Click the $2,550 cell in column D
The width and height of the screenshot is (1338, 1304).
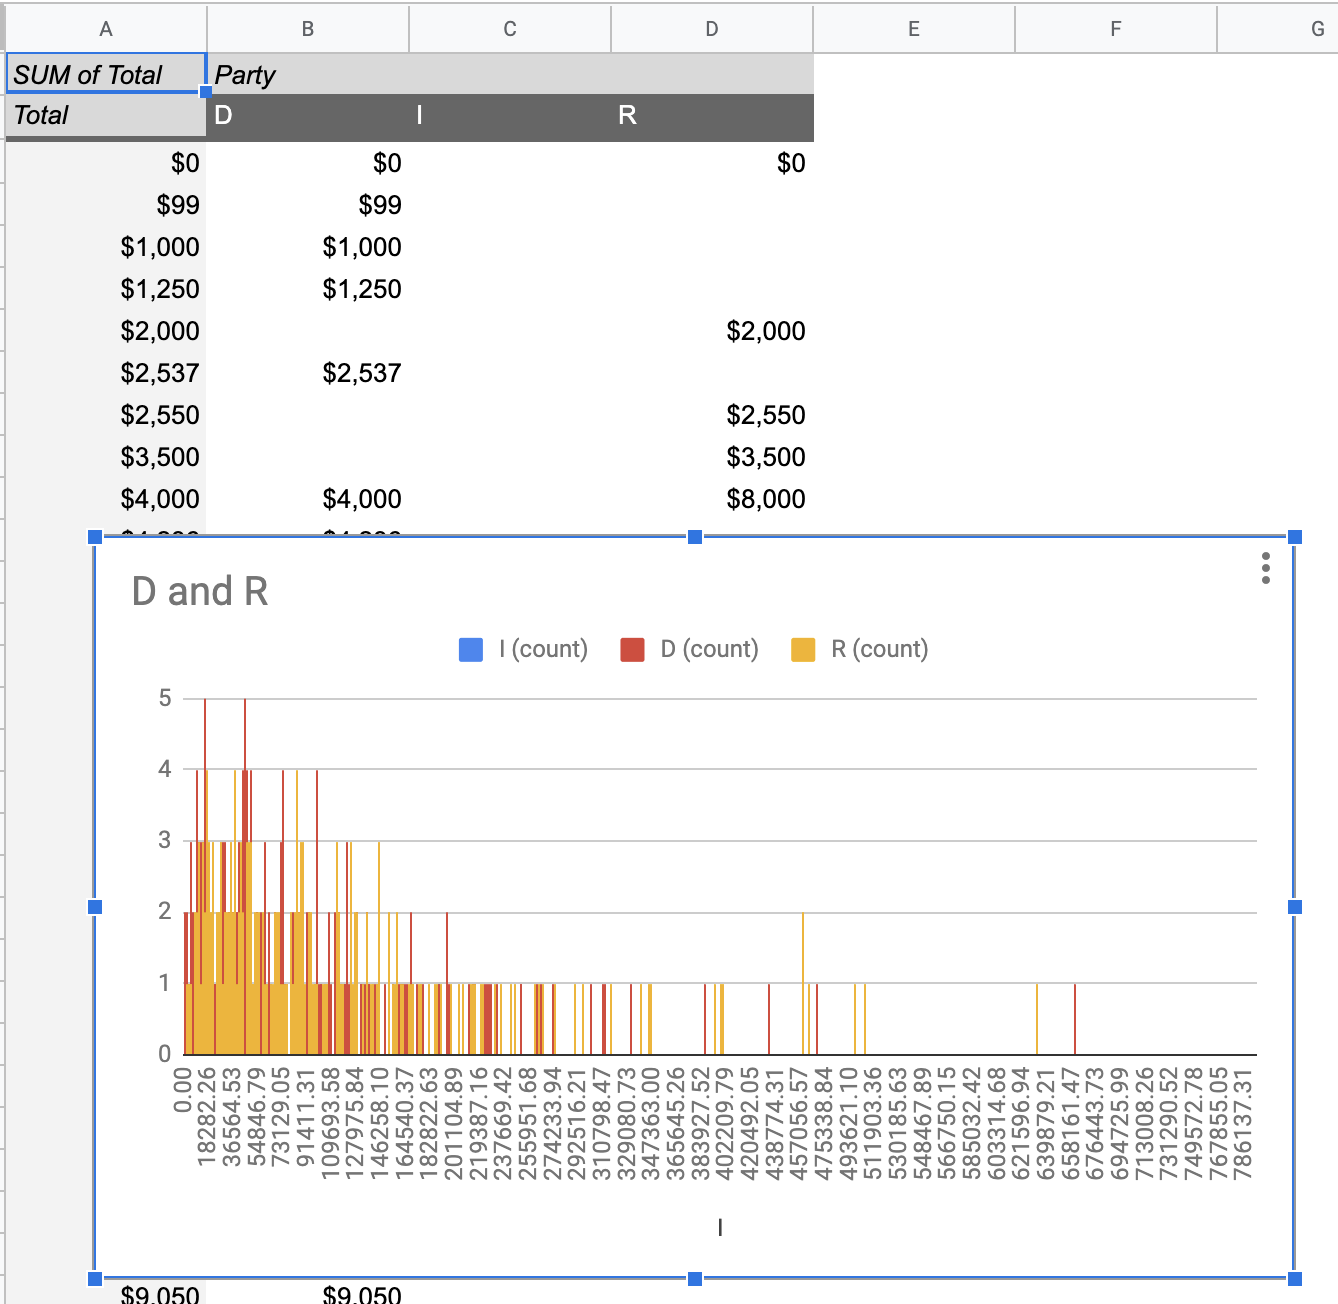pos(712,415)
